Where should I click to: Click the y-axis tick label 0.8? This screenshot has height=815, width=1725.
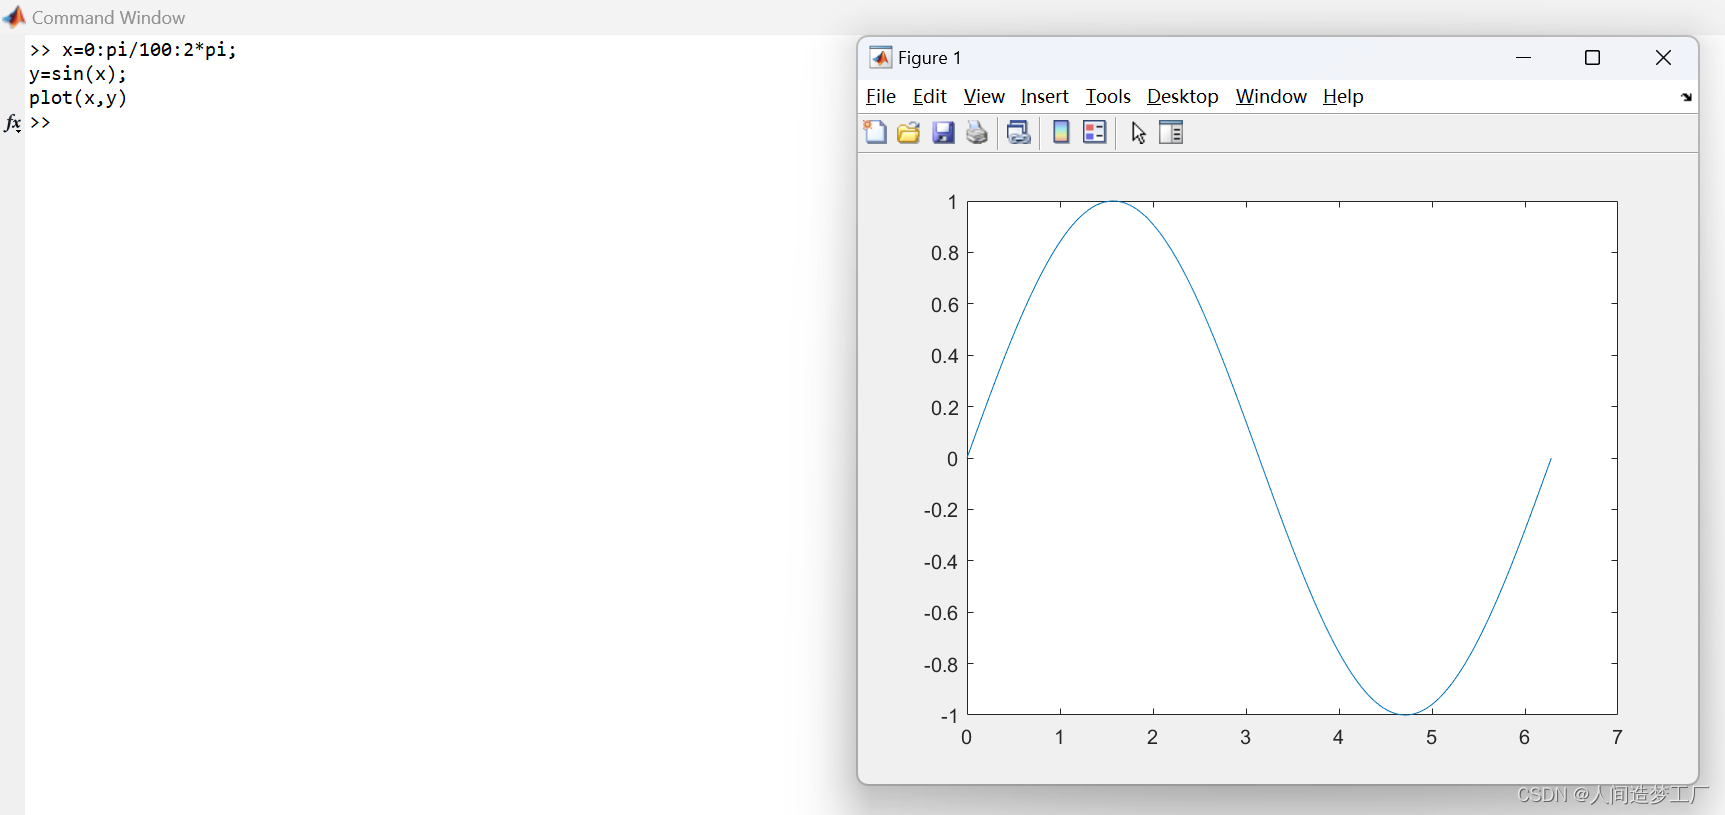pyautogui.click(x=945, y=253)
